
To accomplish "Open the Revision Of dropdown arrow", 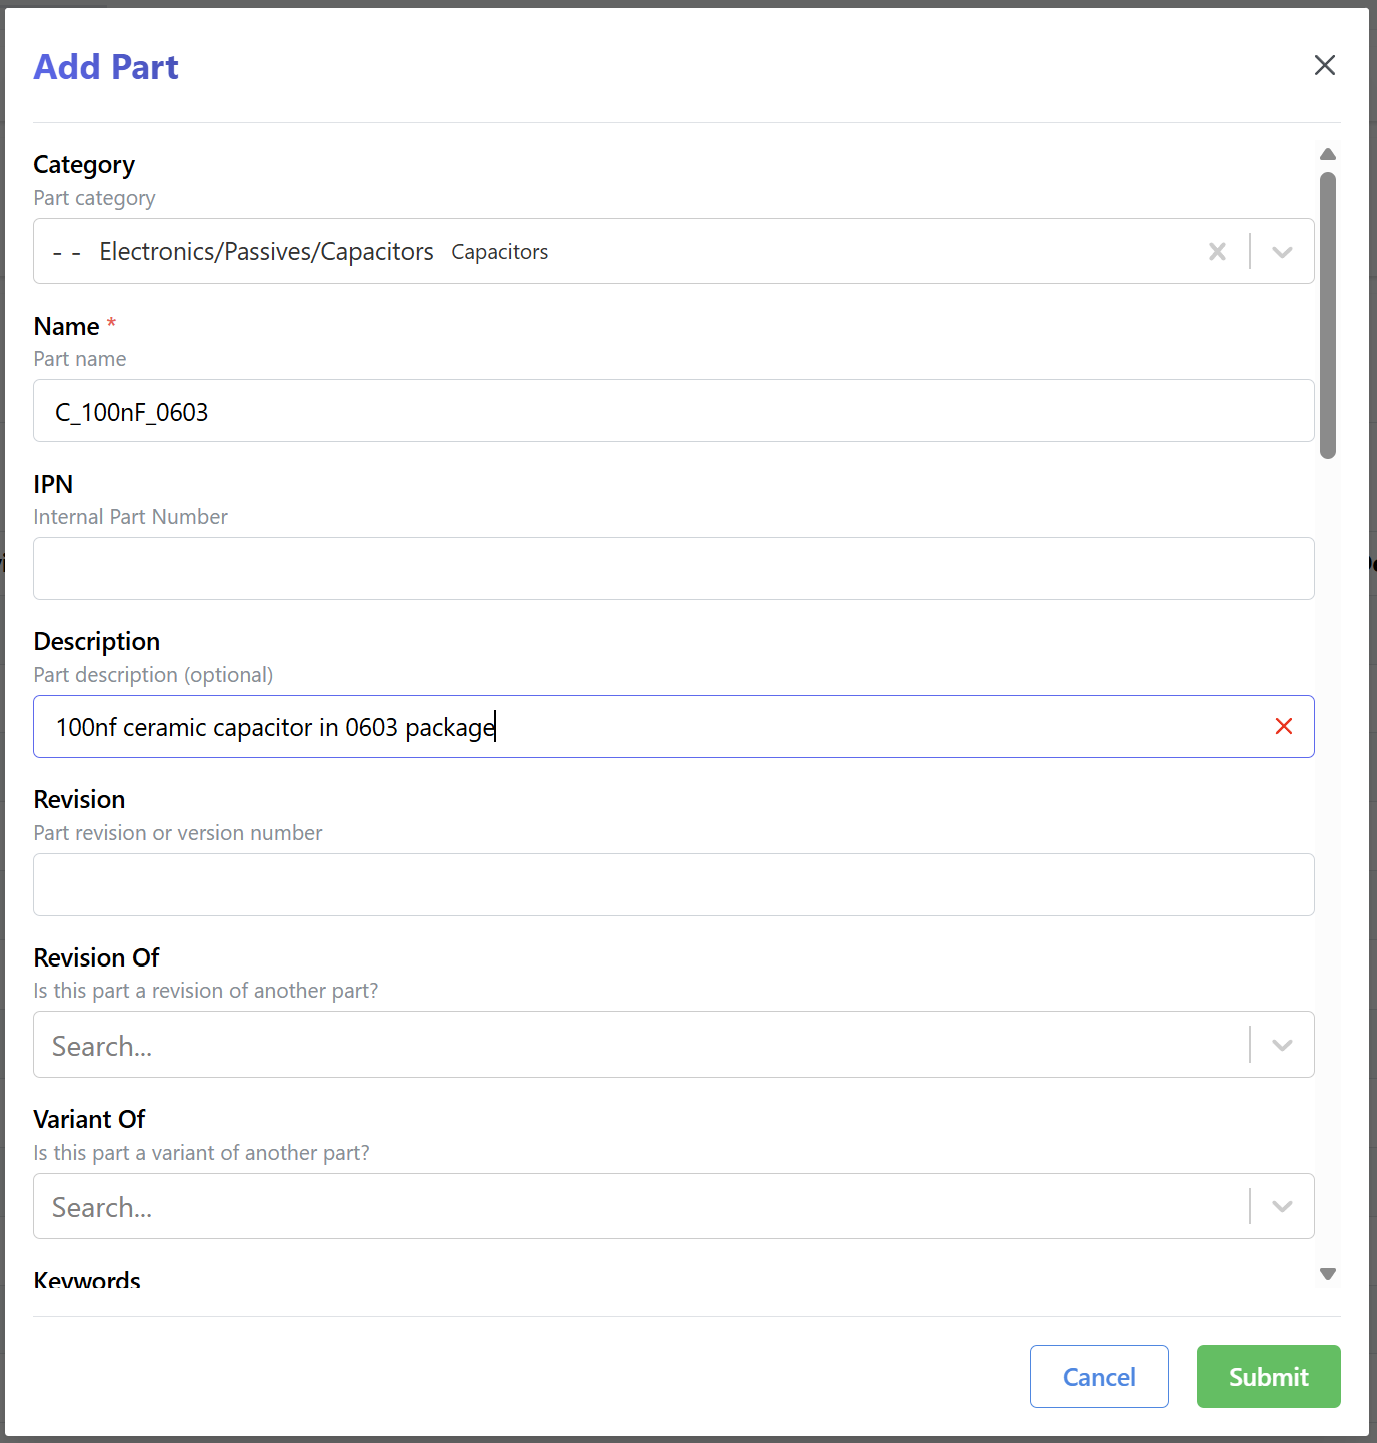I will pos(1282,1046).
